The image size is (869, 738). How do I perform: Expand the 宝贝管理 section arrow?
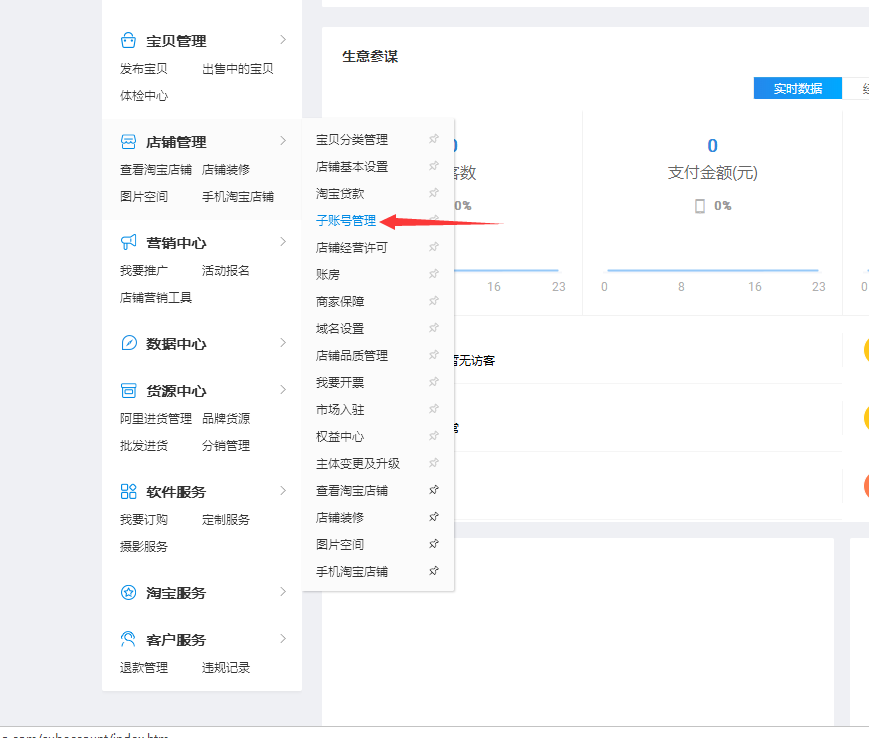click(284, 40)
